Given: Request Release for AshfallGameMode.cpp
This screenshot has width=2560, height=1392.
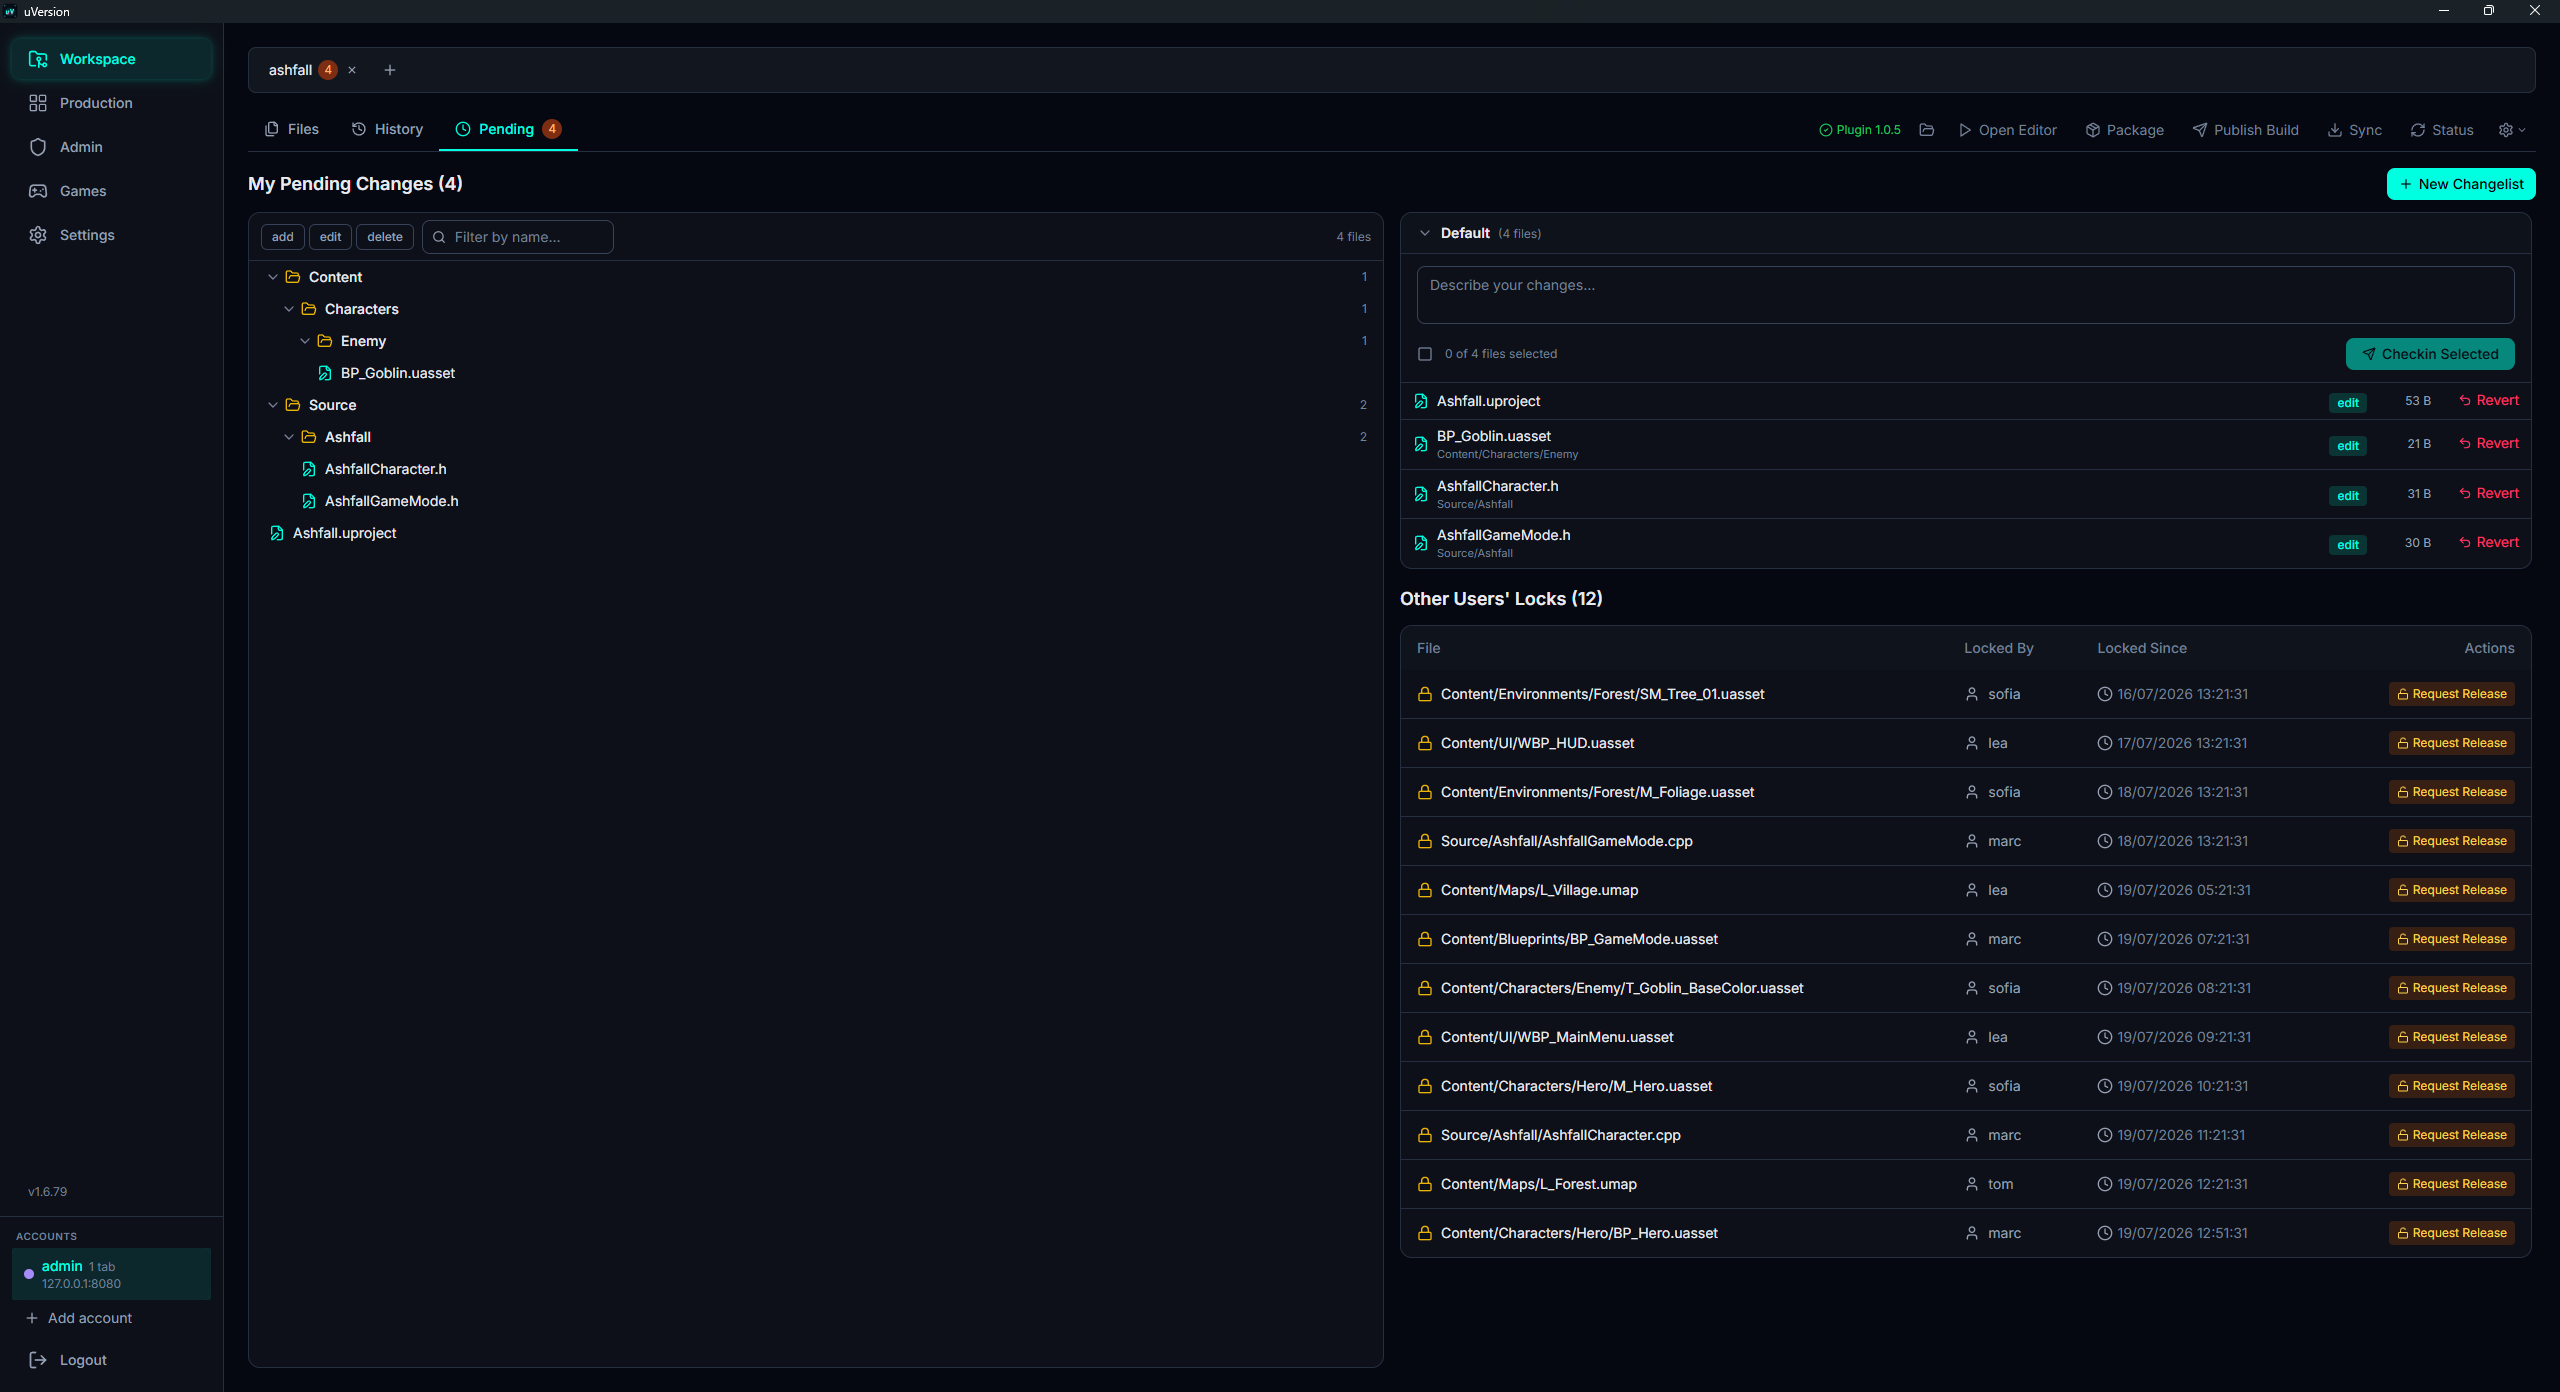Looking at the screenshot, I should [x=2452, y=841].
